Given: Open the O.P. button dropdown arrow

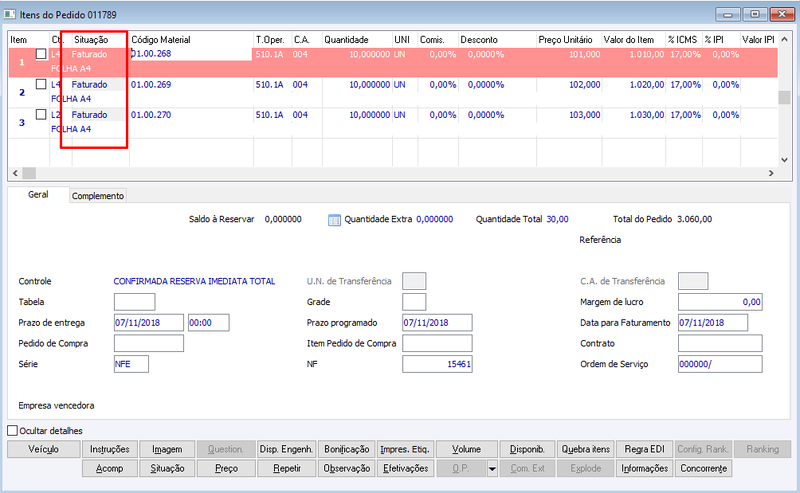Looking at the screenshot, I should pos(492,469).
